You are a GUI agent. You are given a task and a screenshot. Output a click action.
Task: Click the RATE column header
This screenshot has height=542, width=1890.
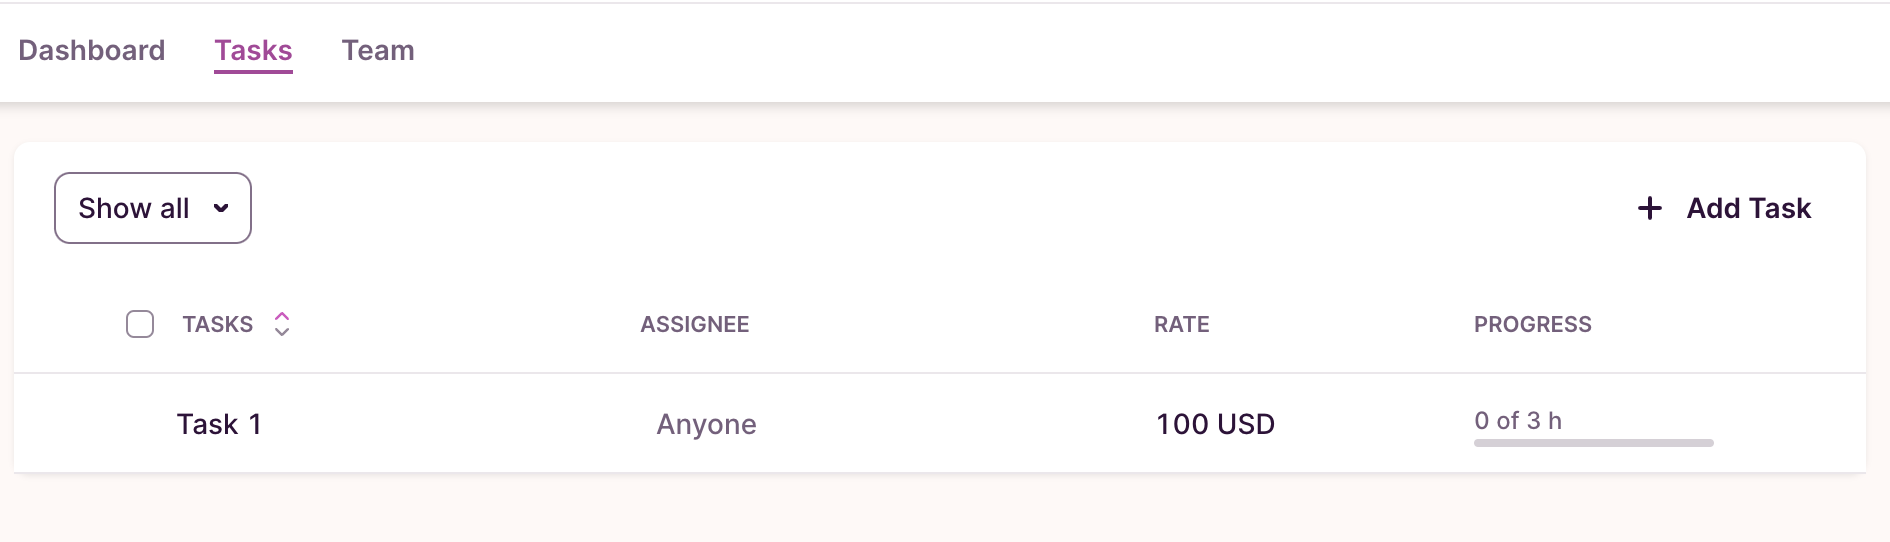click(1181, 324)
